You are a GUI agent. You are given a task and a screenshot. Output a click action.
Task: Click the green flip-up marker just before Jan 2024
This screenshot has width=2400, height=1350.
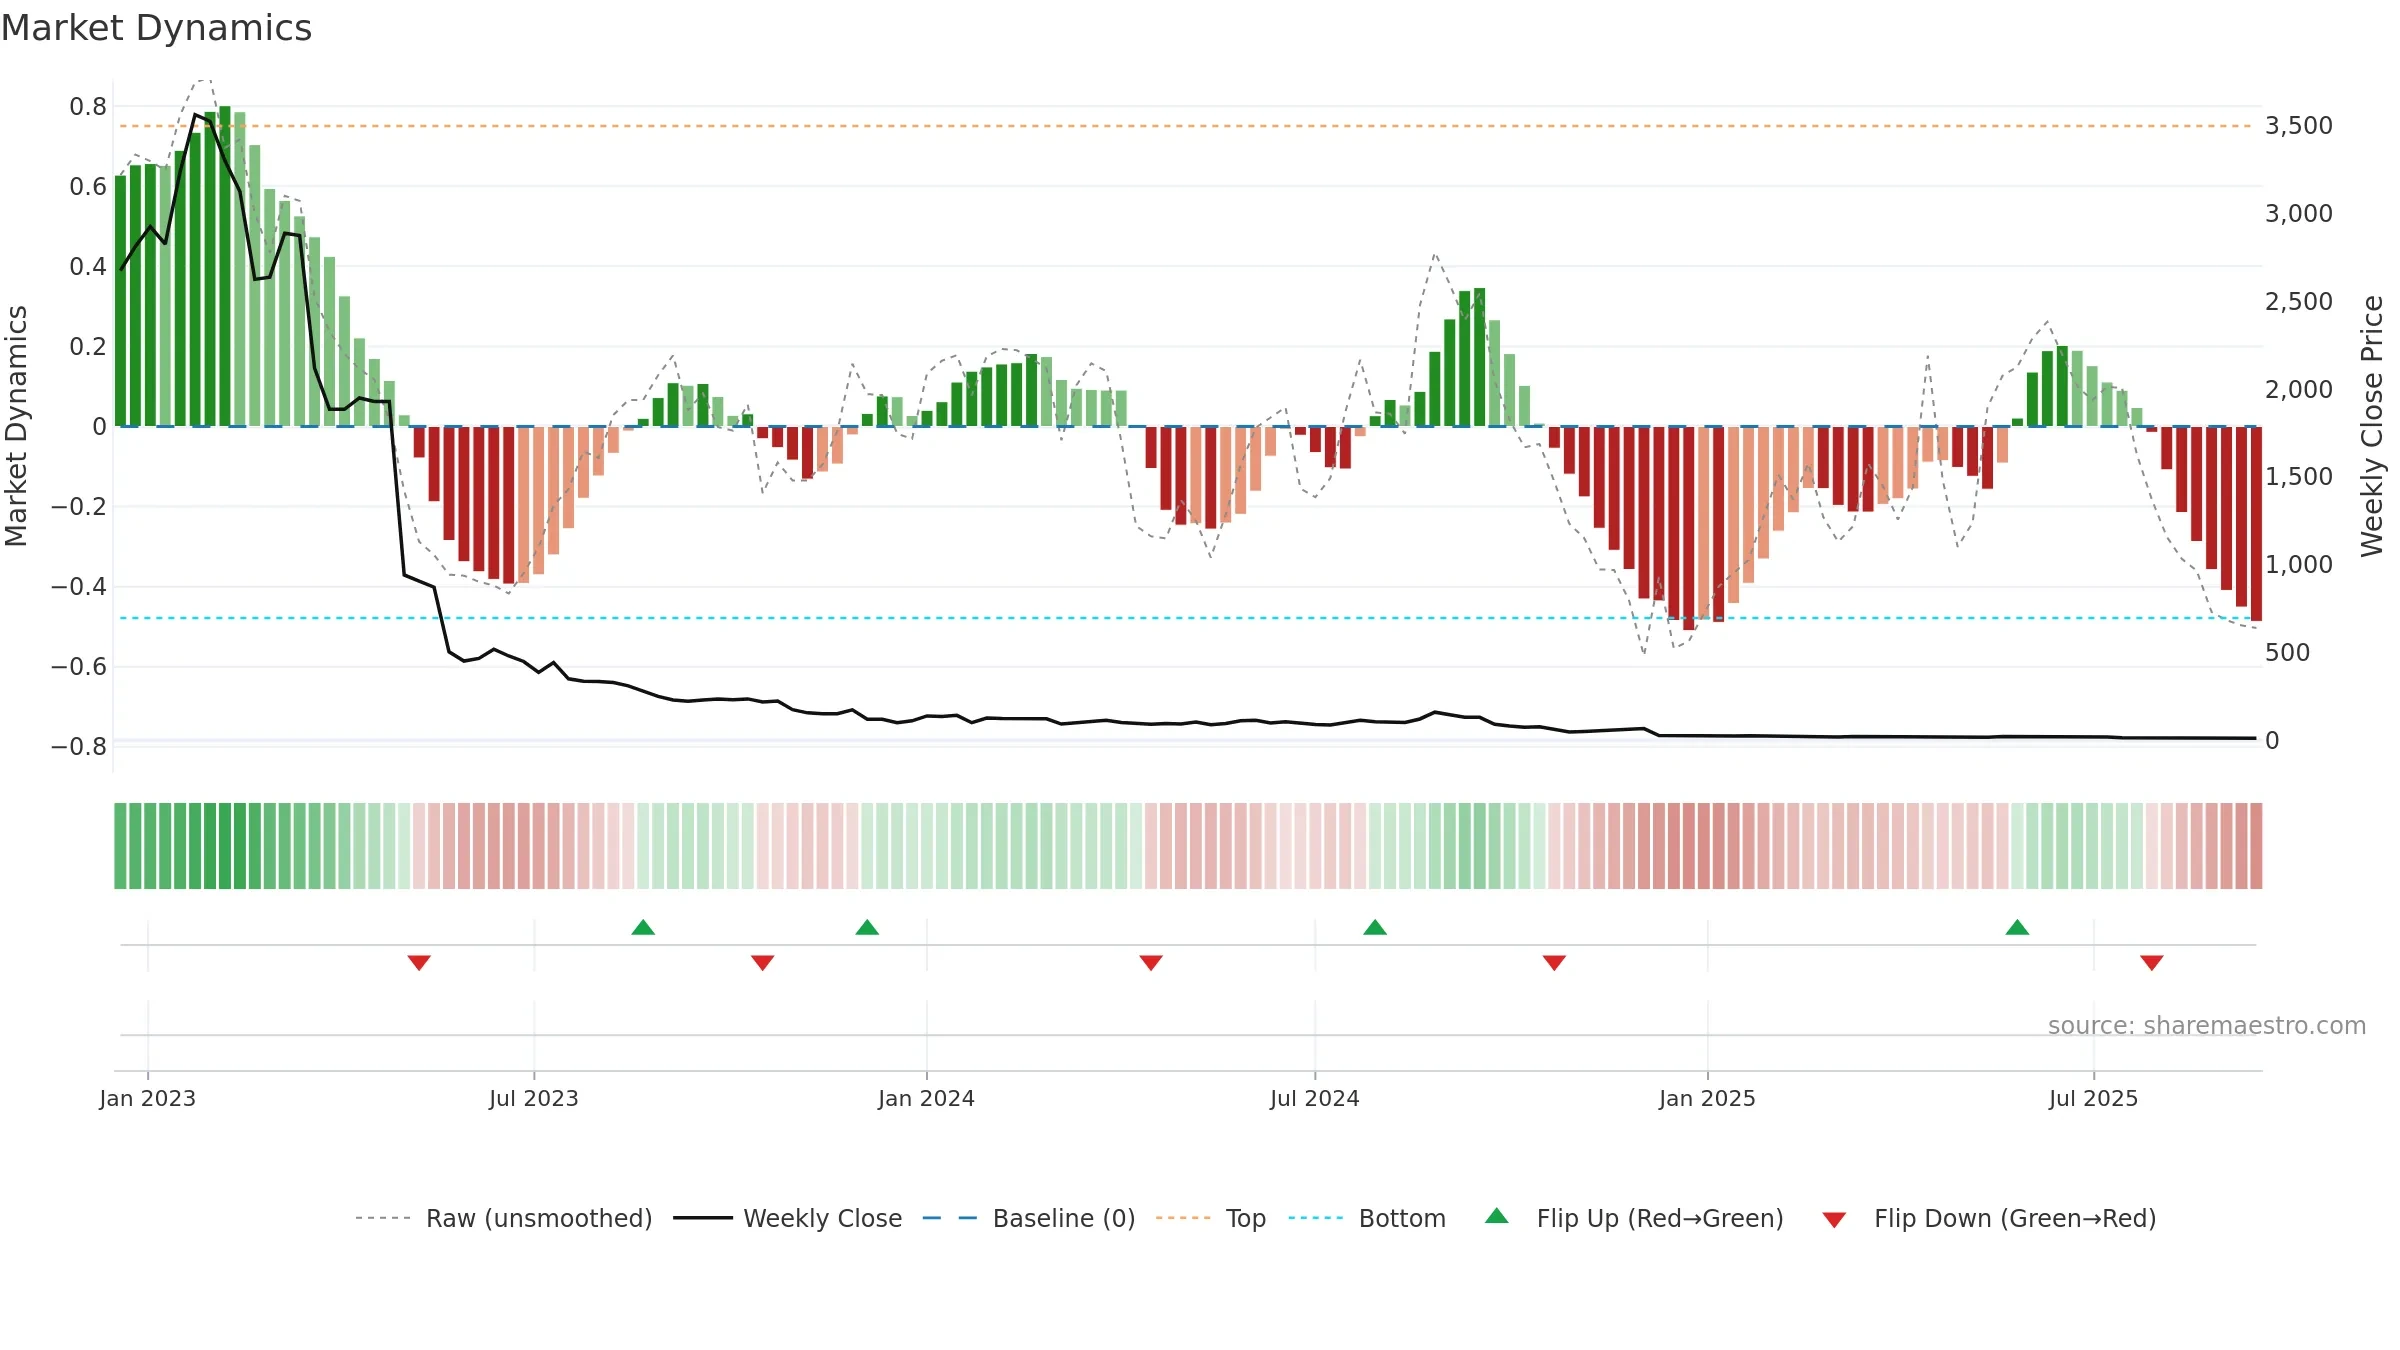tap(867, 927)
